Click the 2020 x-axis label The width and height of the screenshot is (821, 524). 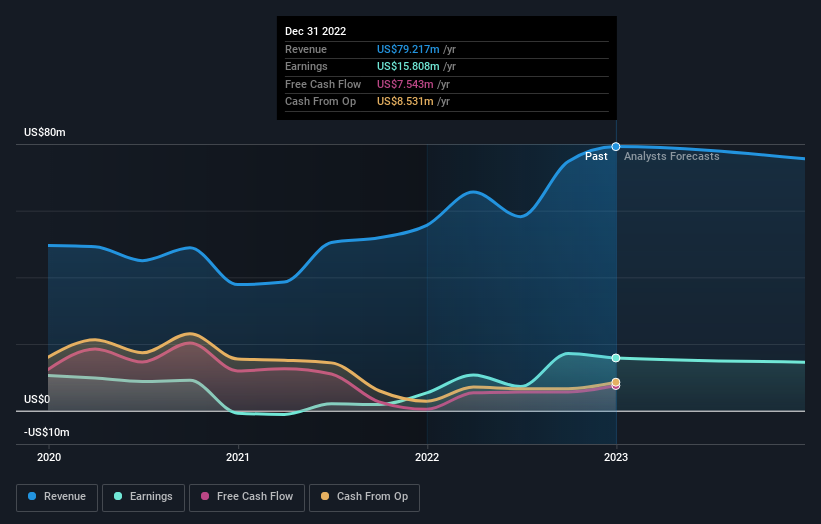tap(49, 457)
